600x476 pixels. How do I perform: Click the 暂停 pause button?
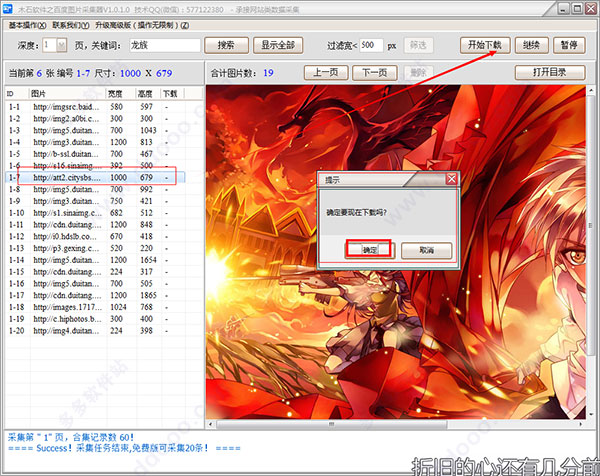[569, 45]
